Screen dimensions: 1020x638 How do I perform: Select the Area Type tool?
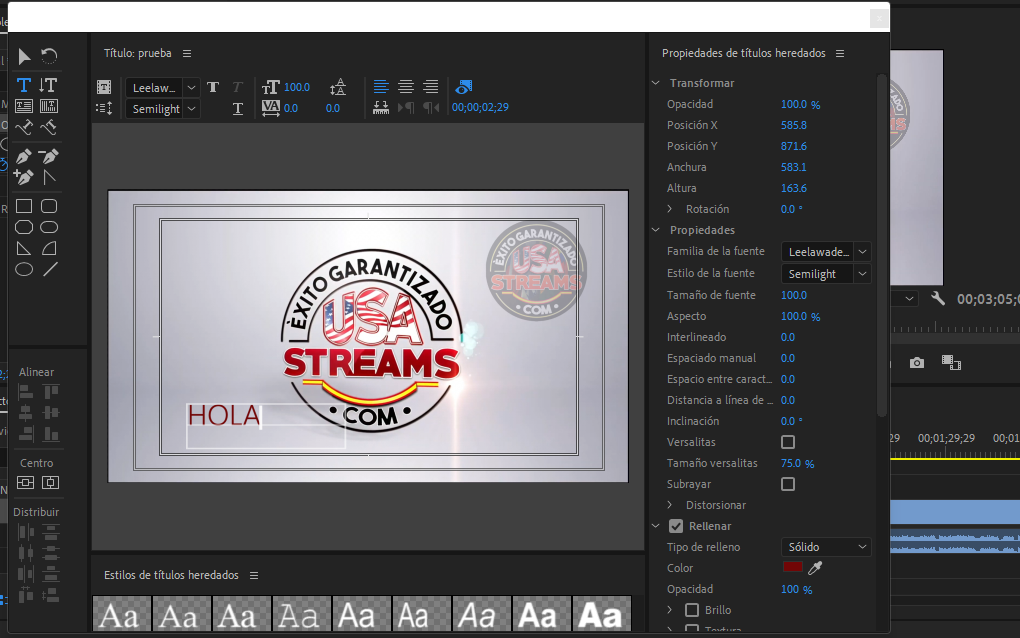[24, 106]
